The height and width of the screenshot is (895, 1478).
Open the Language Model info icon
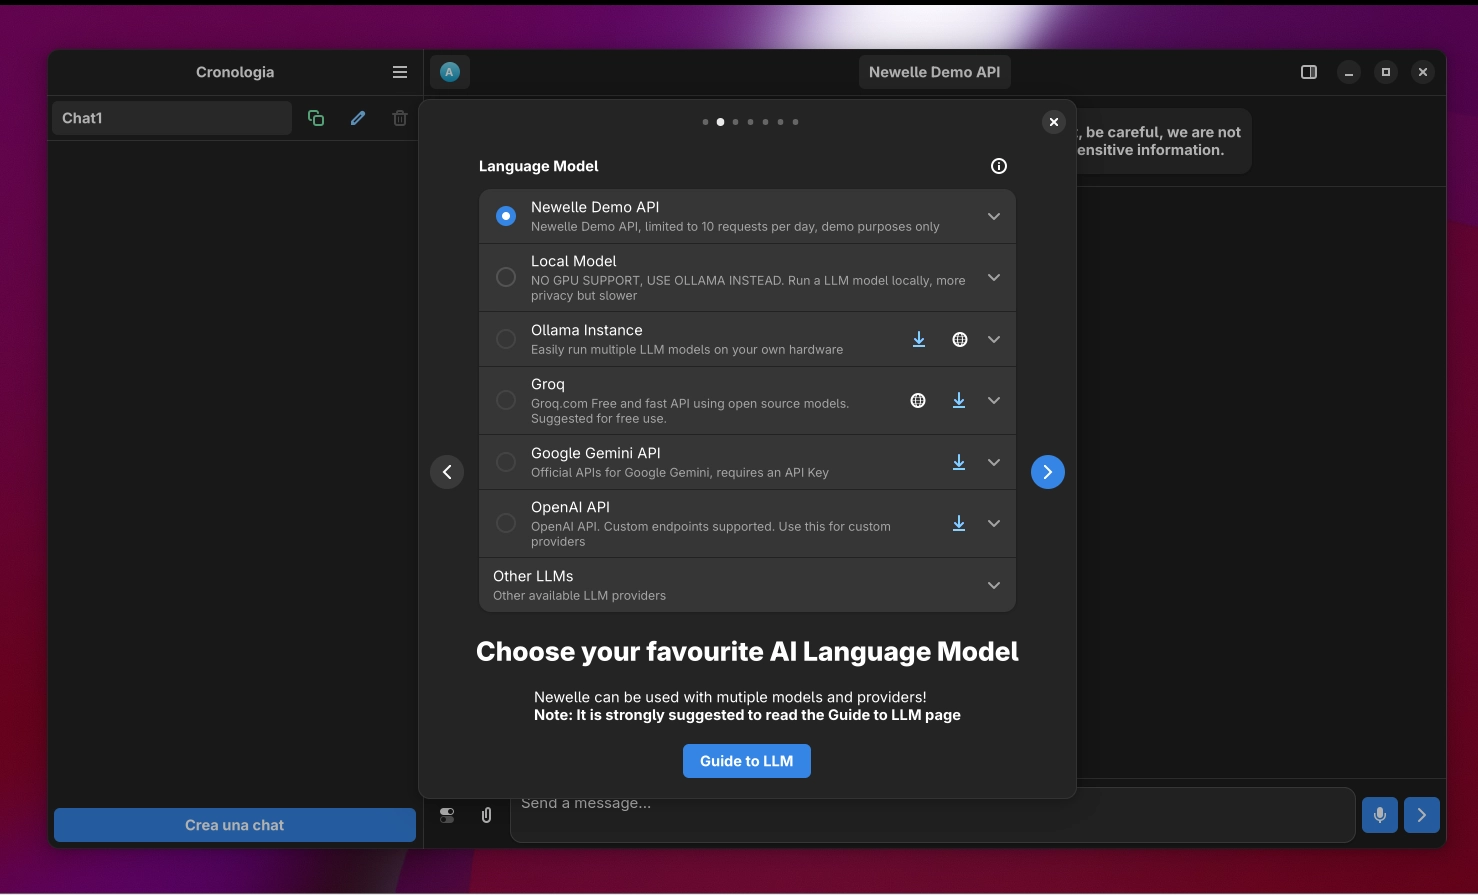[999, 166]
